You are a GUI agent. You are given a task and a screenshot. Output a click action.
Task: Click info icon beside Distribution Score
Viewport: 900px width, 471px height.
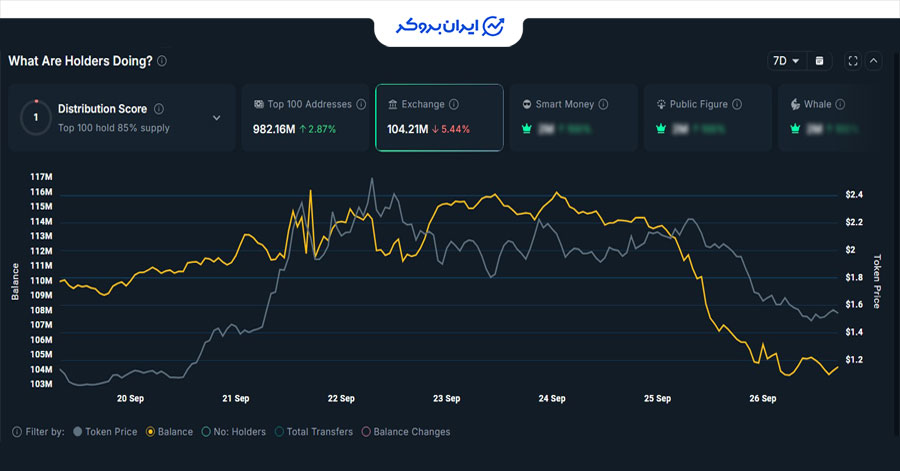pyautogui.click(x=159, y=109)
